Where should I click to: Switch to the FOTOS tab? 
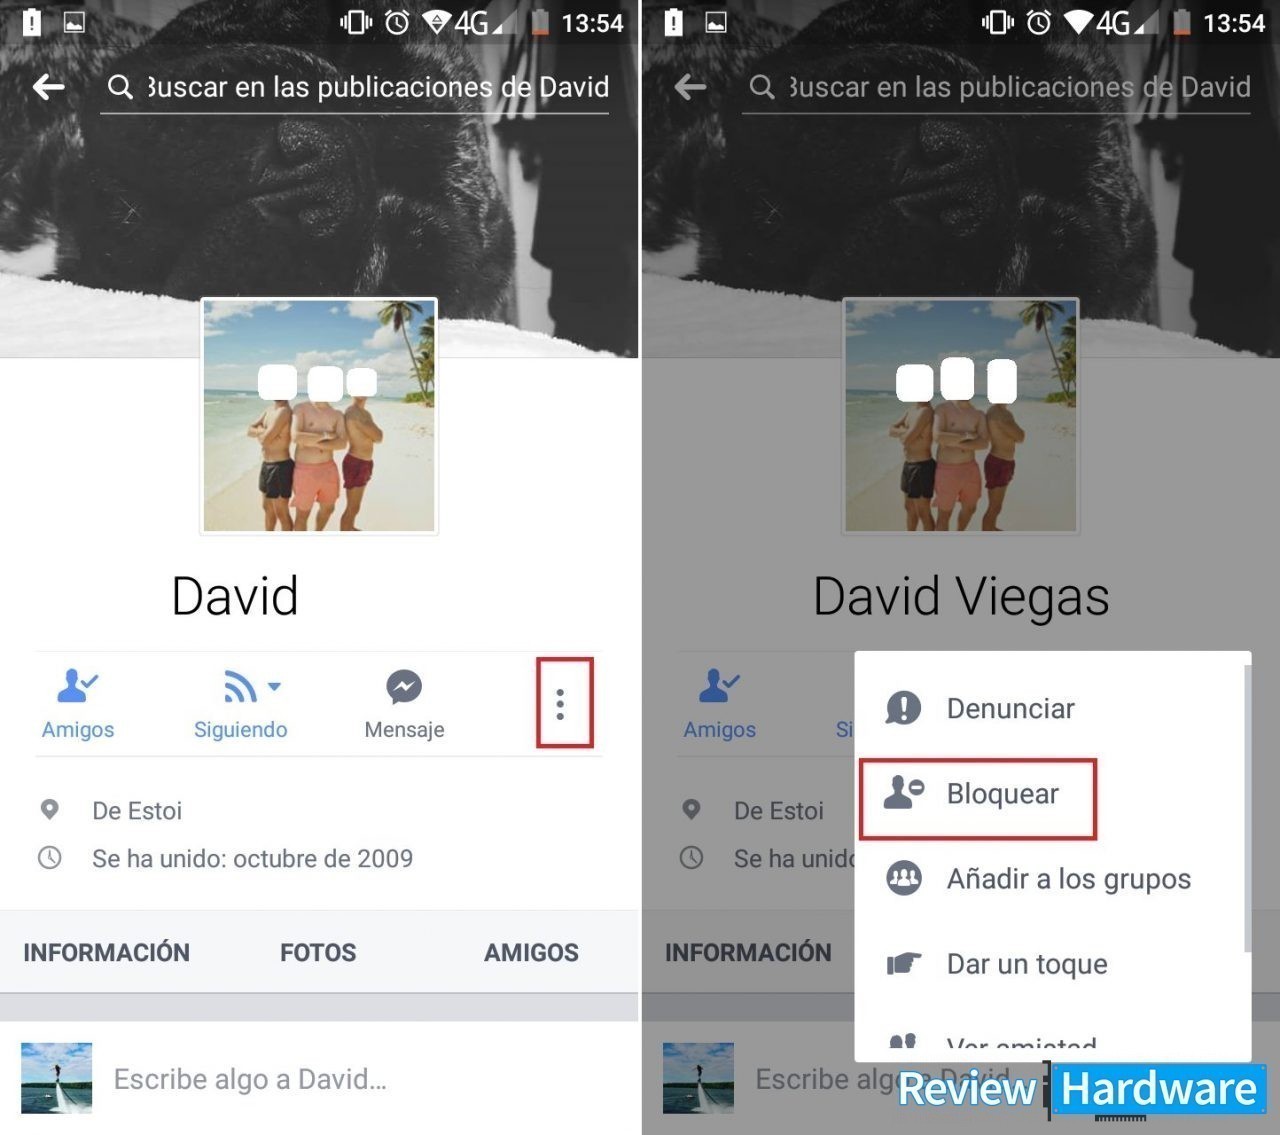(x=318, y=952)
